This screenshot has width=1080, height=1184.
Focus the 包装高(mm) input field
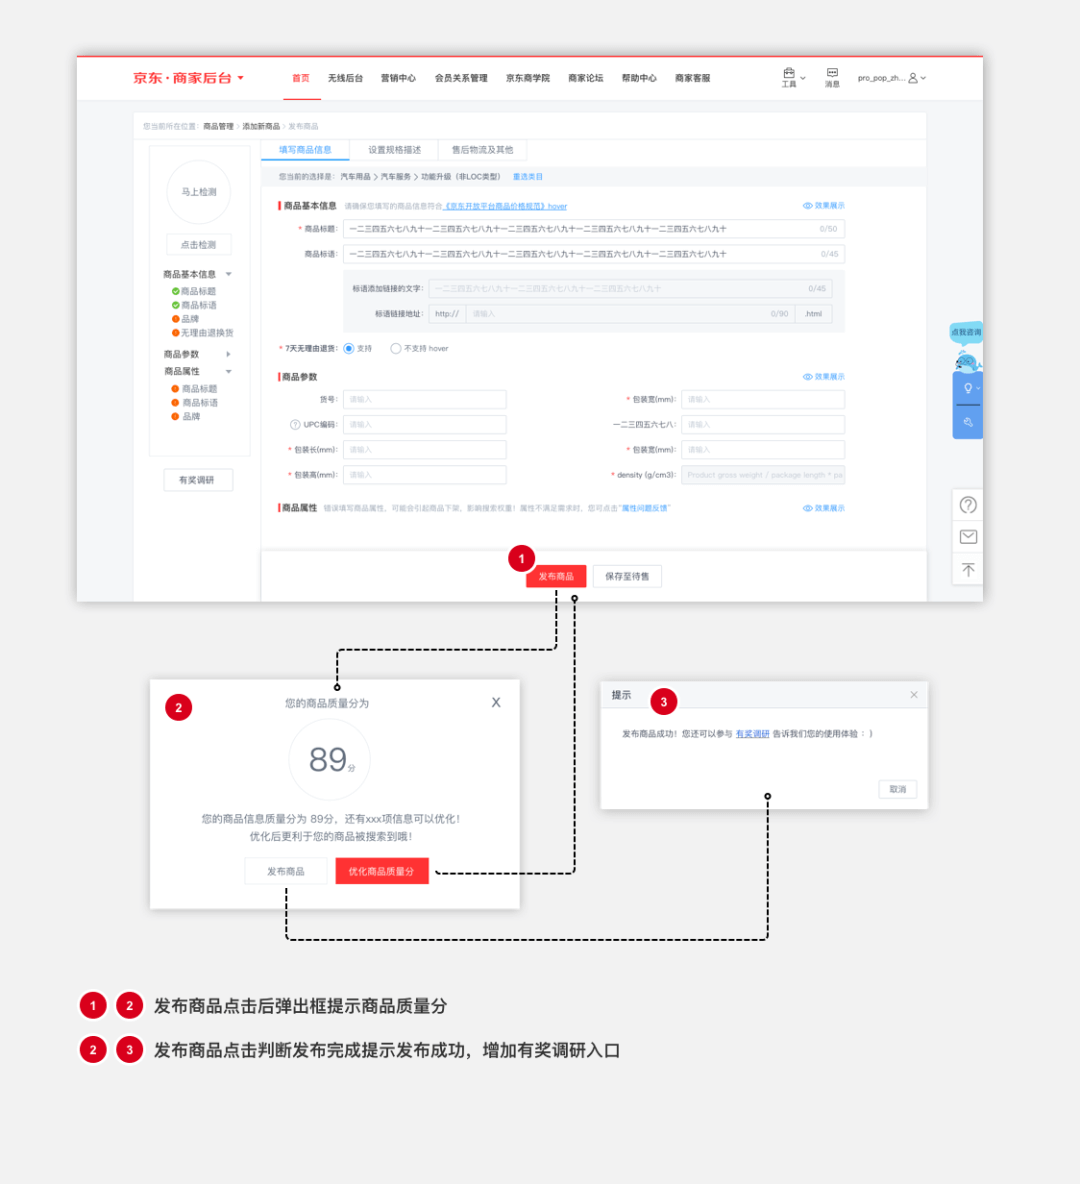coord(424,475)
